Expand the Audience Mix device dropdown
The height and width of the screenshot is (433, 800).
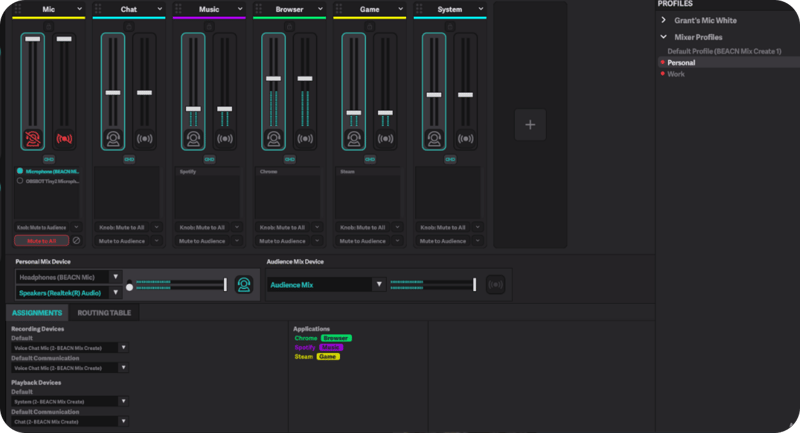pyautogui.click(x=379, y=285)
